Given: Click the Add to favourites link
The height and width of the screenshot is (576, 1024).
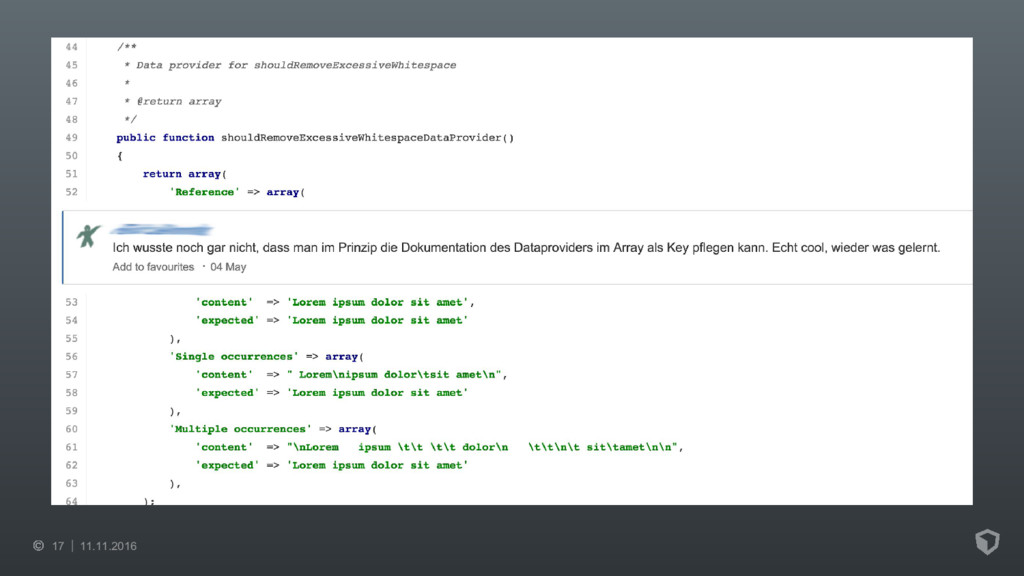Looking at the screenshot, I should pyautogui.click(x=153, y=266).
